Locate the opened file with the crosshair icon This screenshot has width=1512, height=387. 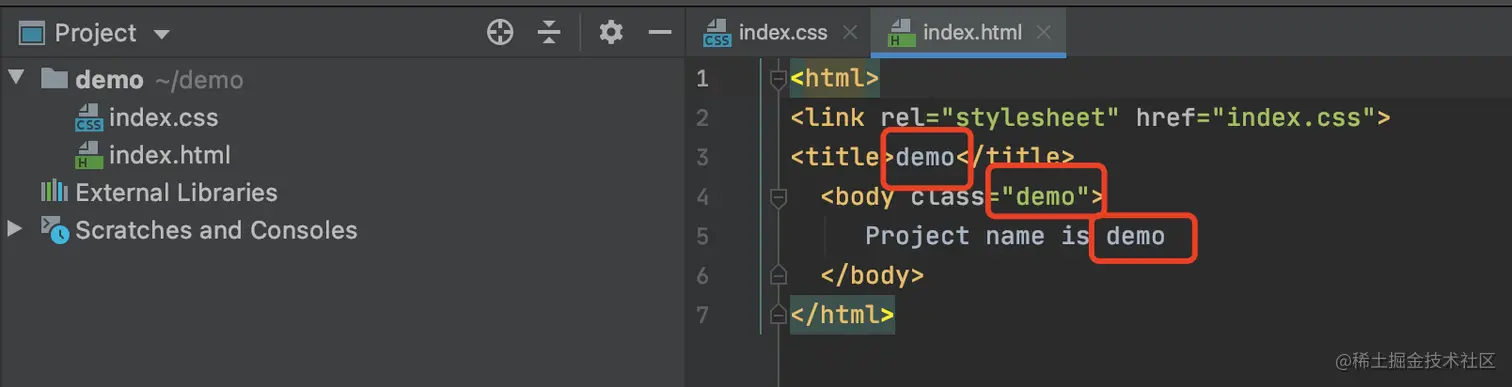499,33
